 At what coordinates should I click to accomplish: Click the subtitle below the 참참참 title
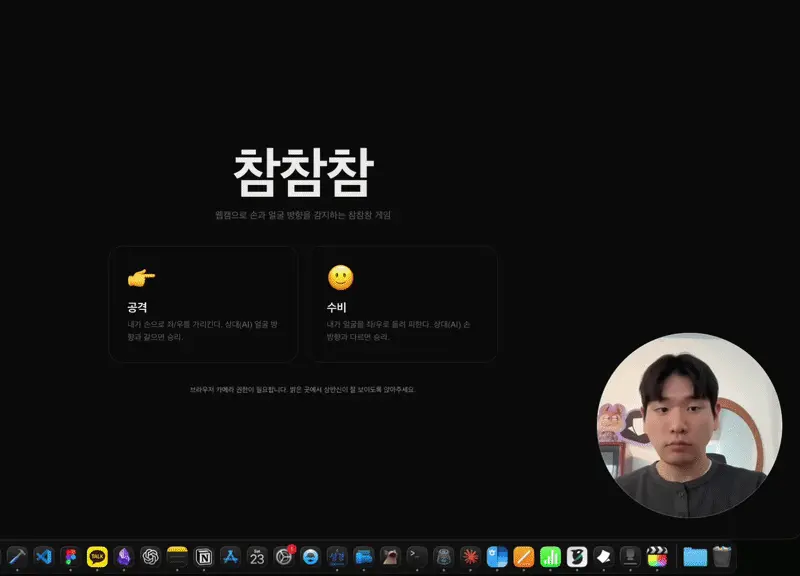[303, 215]
